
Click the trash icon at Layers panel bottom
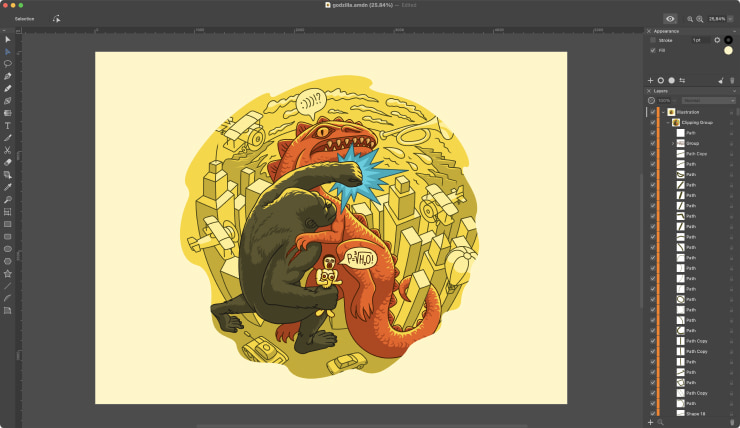pos(732,422)
